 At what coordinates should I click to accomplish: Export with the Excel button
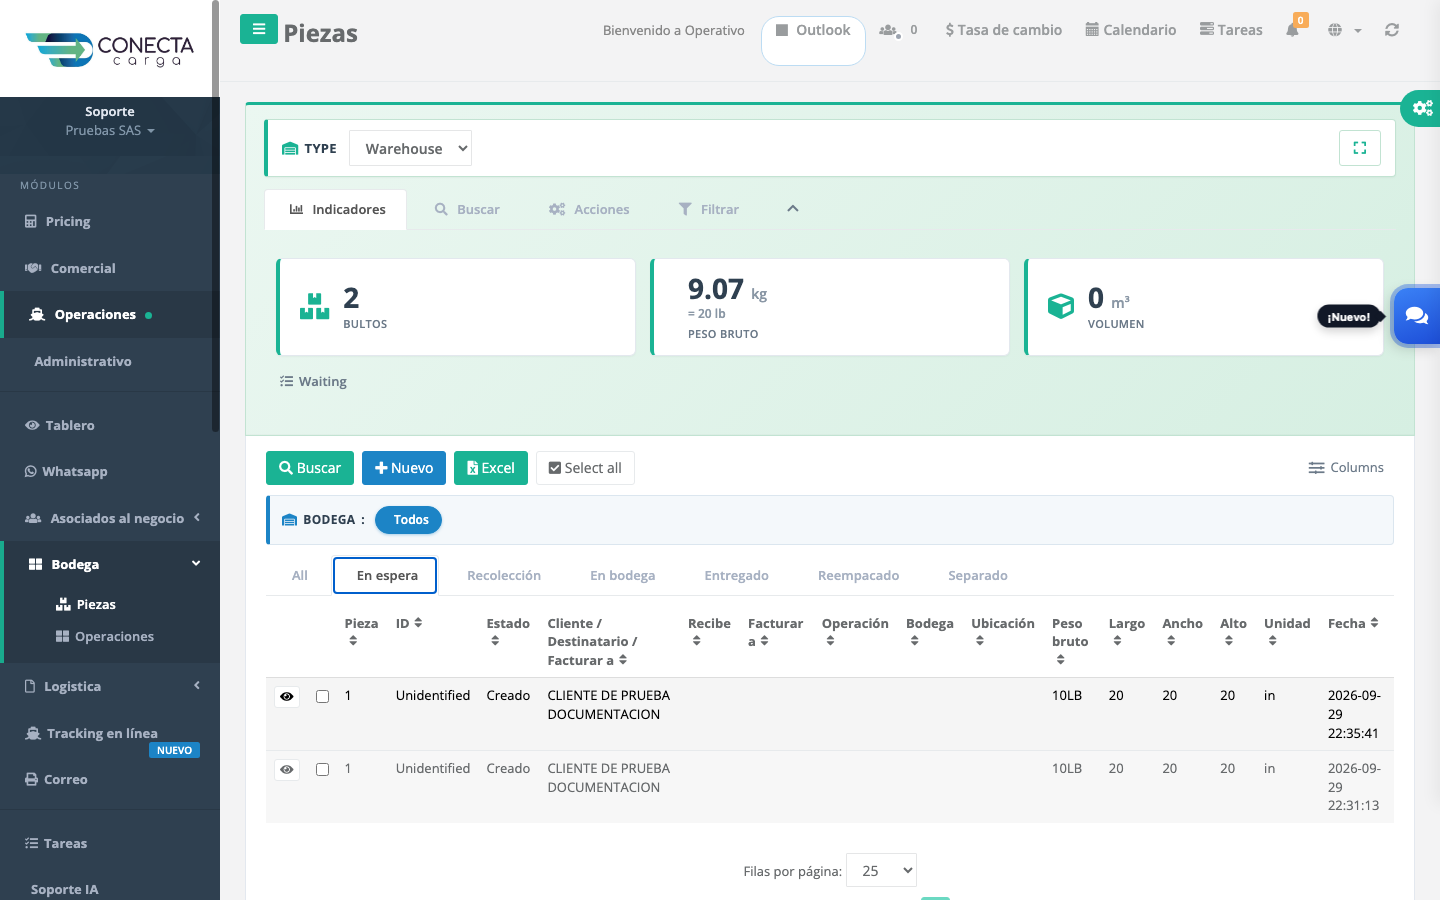pos(491,468)
